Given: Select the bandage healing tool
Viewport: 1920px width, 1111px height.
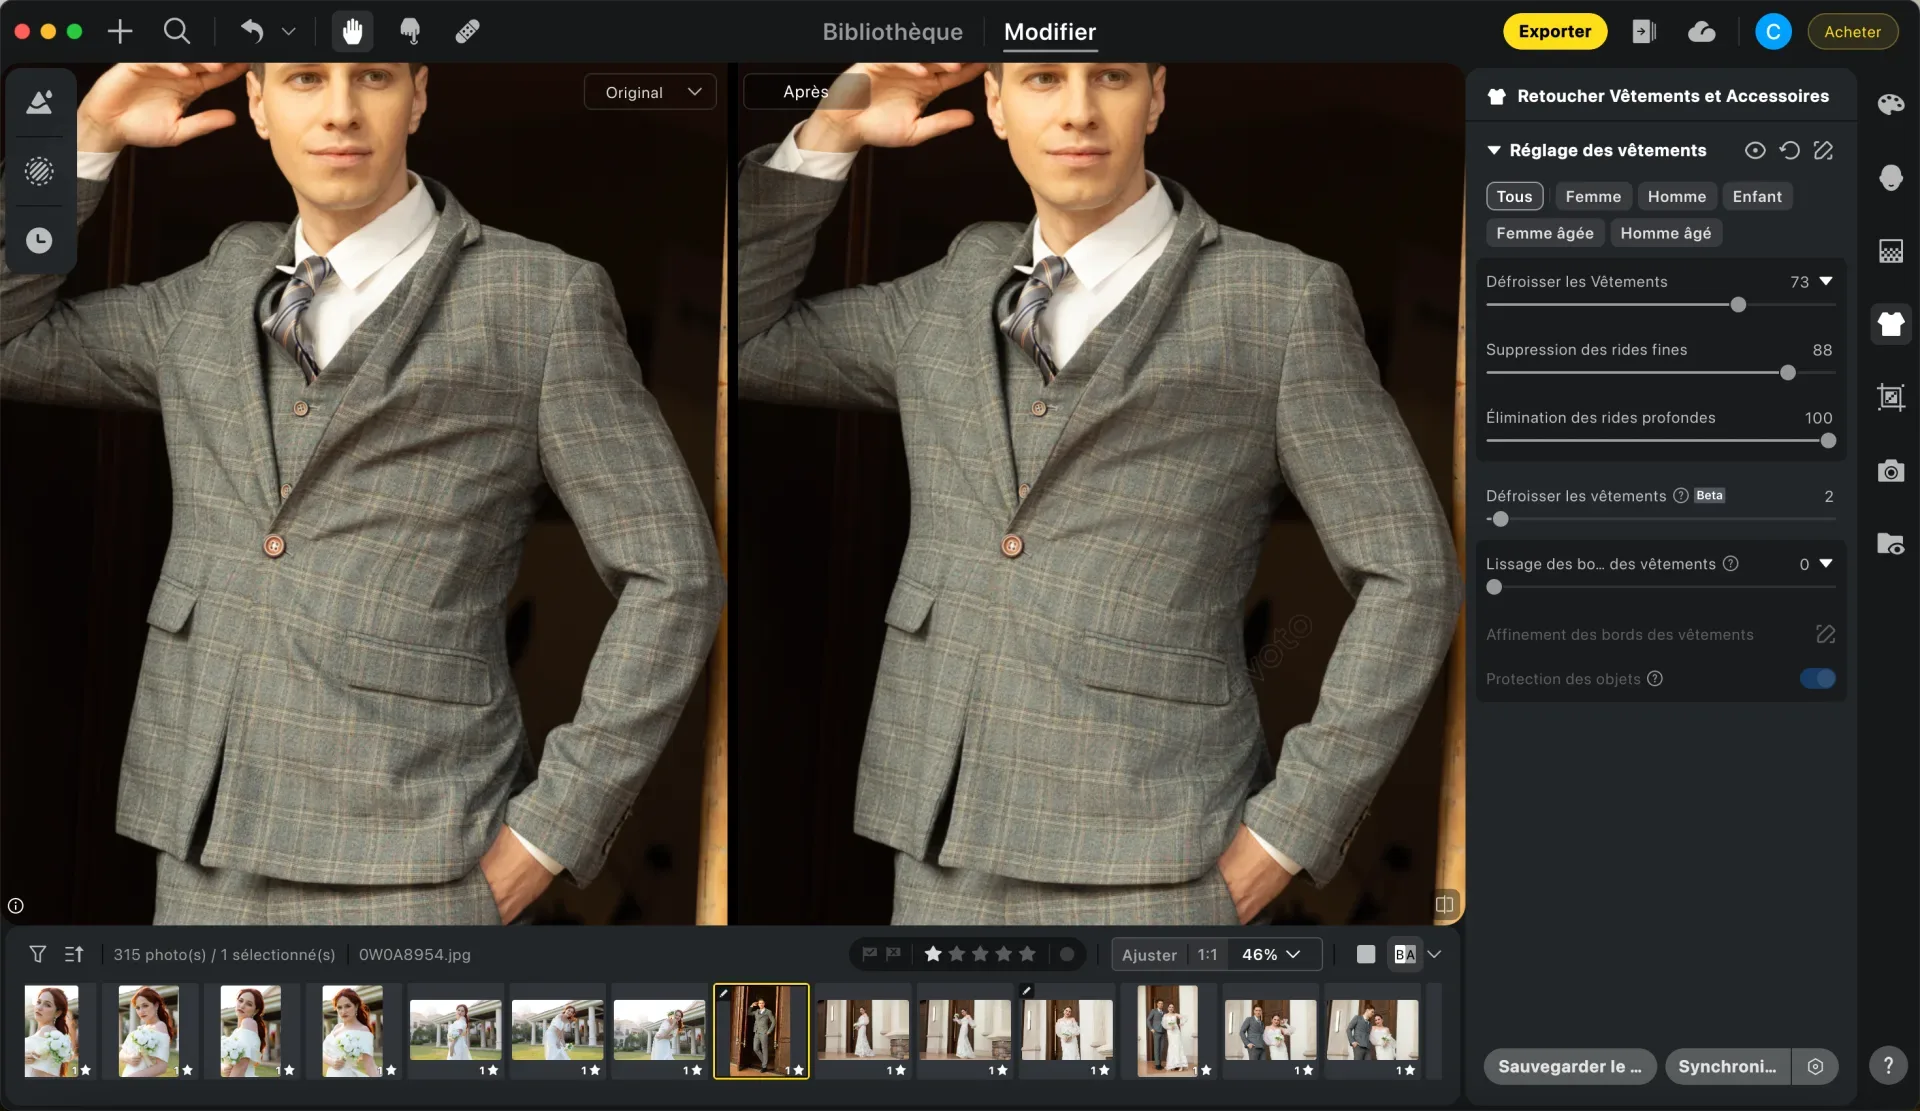Looking at the screenshot, I should click(x=467, y=31).
